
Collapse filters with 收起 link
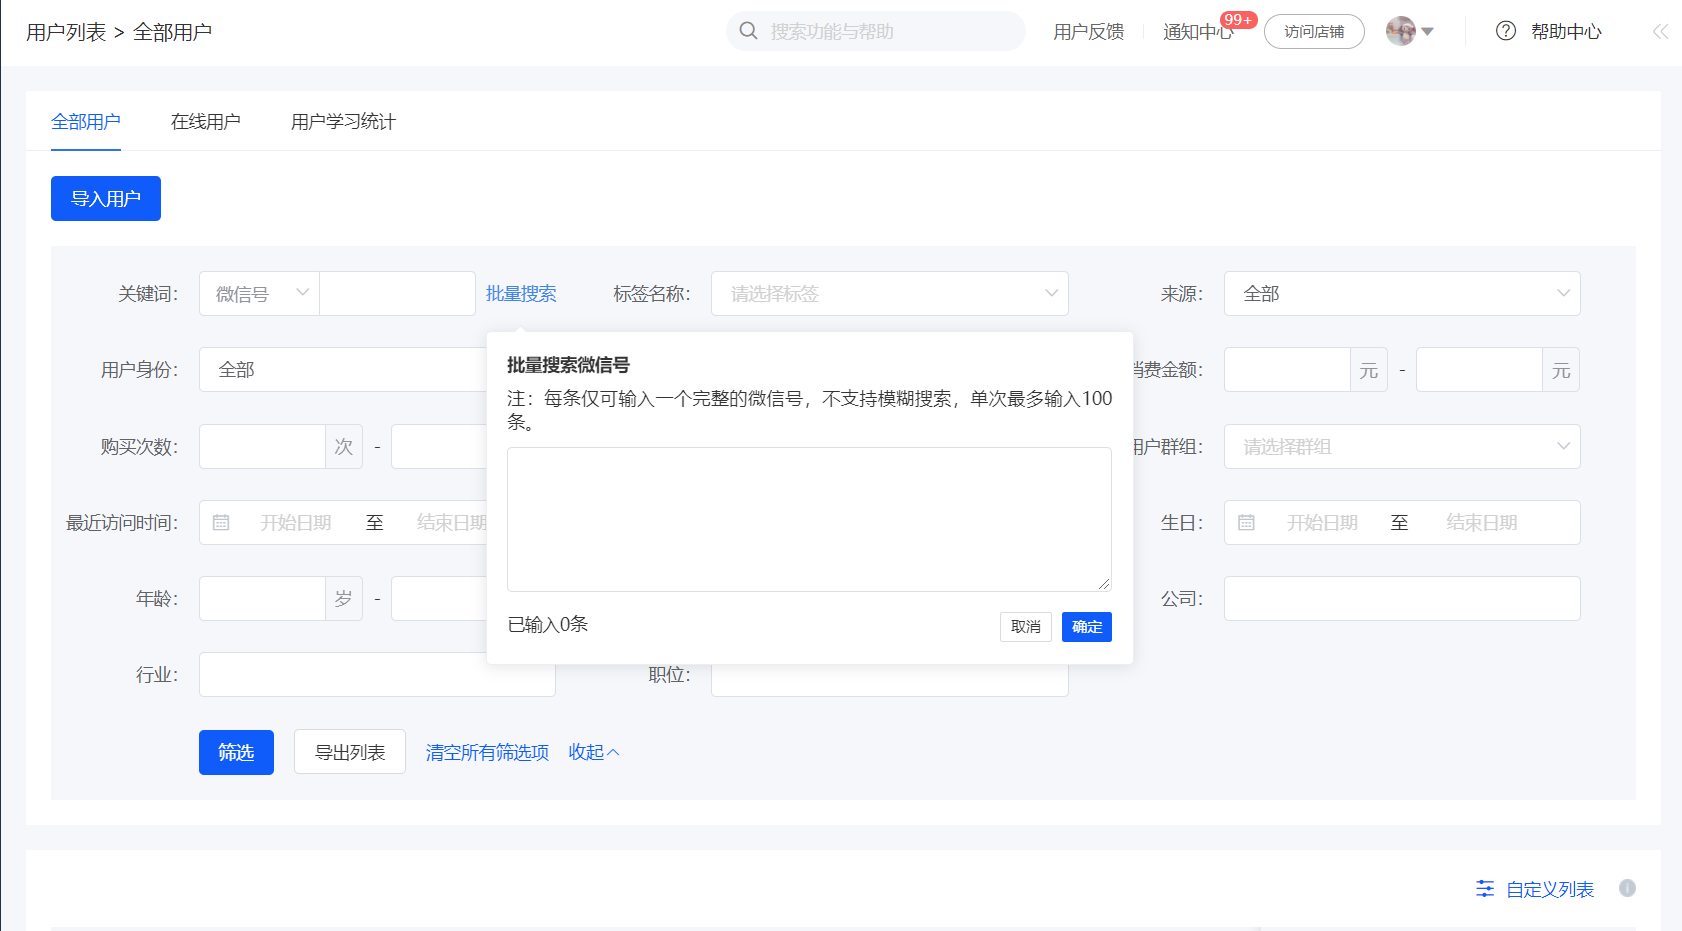point(594,752)
